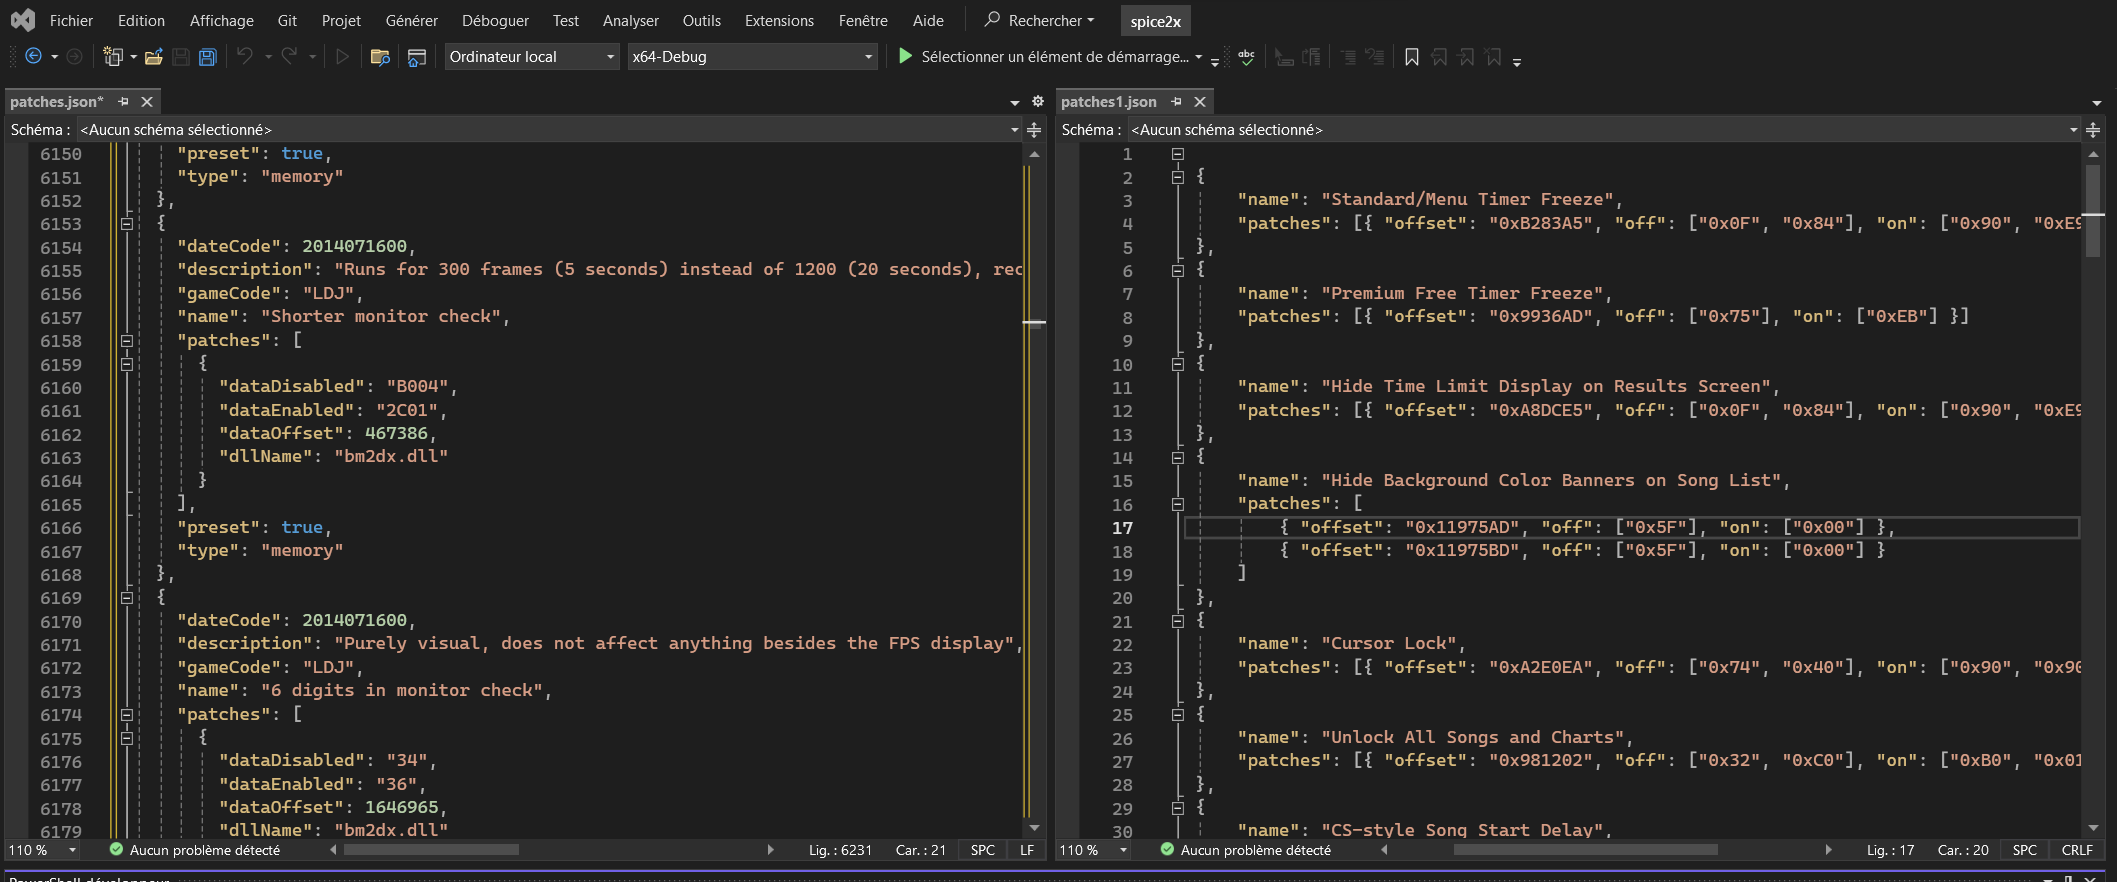The height and width of the screenshot is (882, 2117).
Task: Open the Déboguer menu
Action: (x=496, y=20)
